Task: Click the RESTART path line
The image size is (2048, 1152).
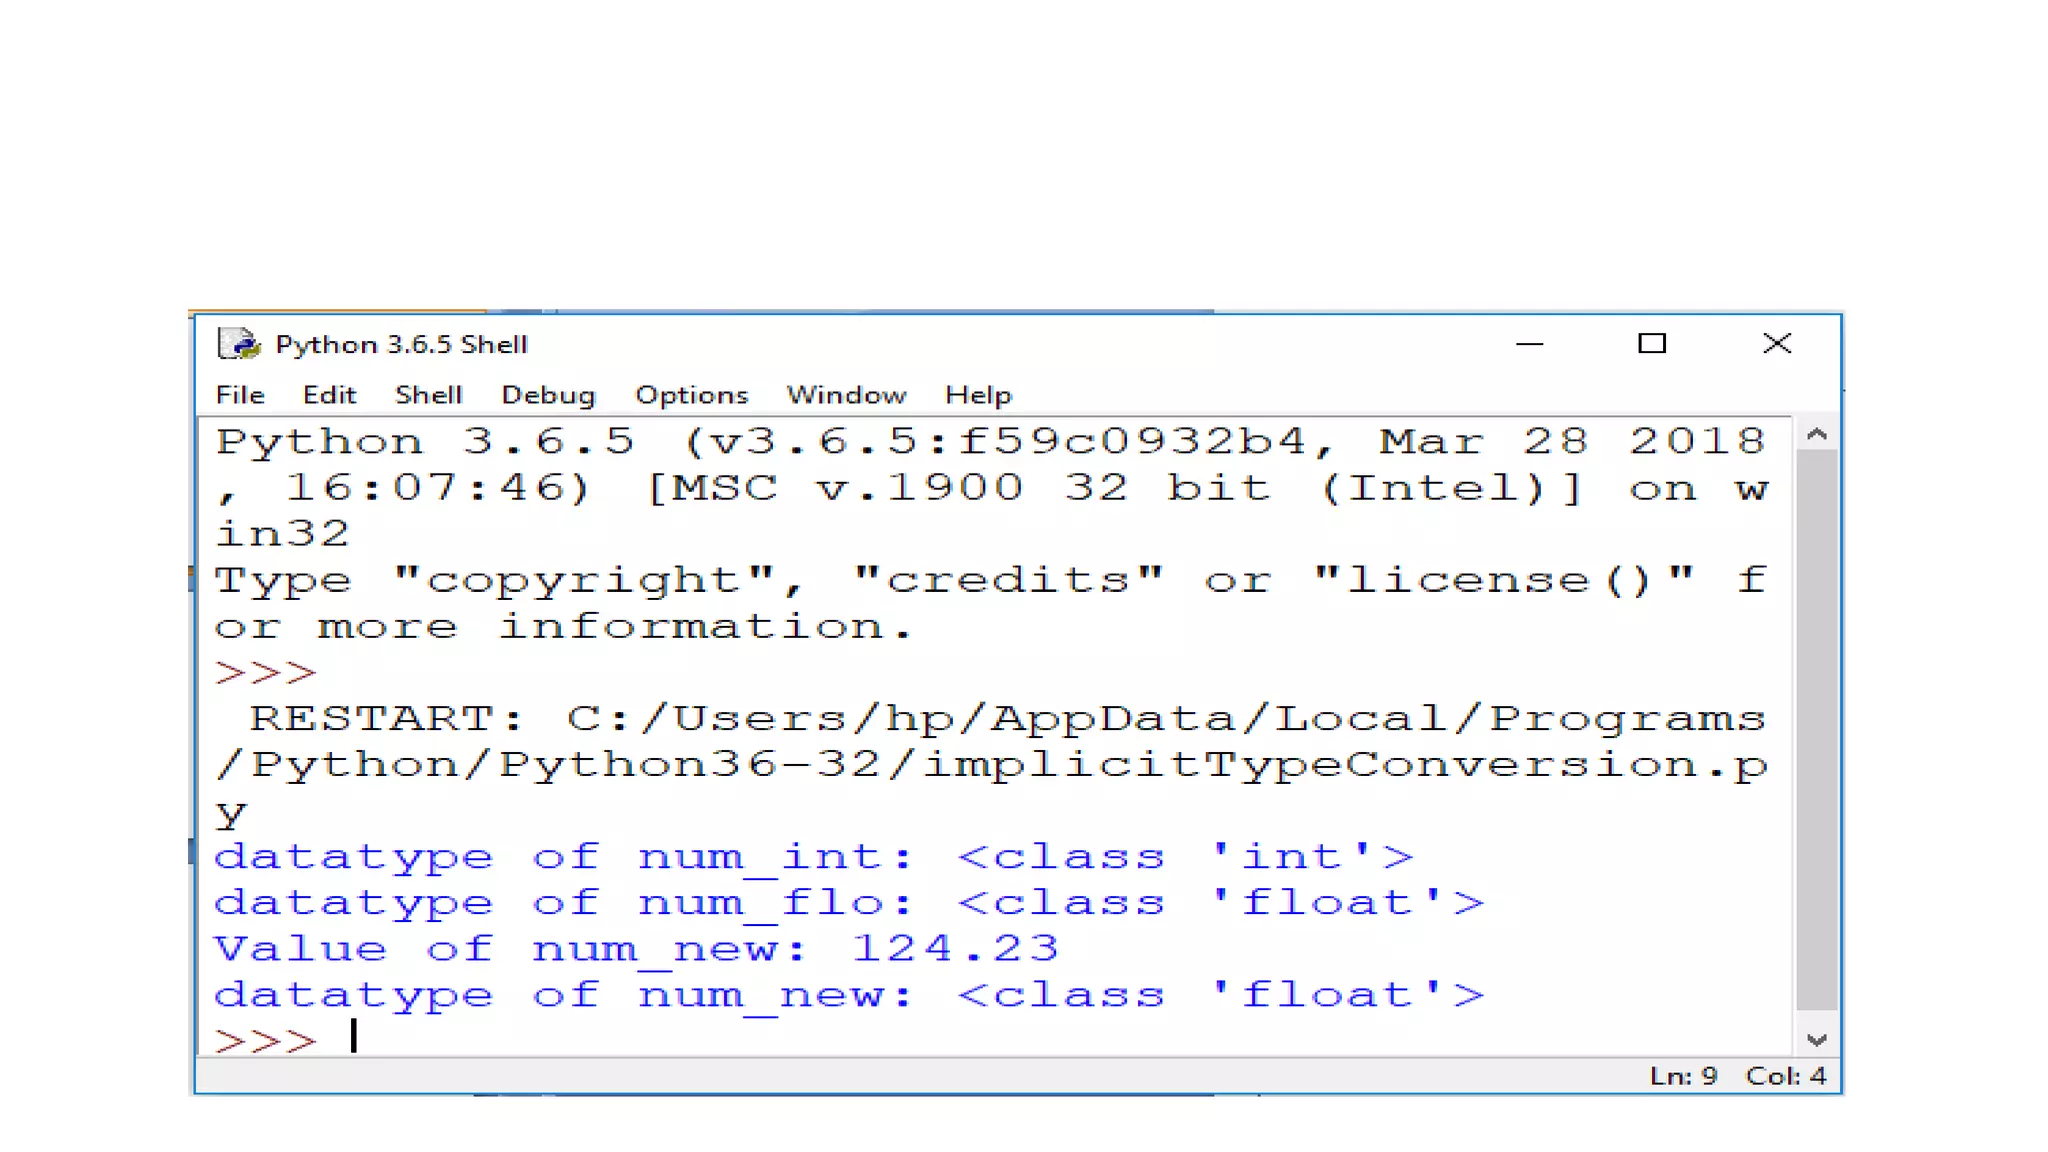Action: [x=990, y=765]
